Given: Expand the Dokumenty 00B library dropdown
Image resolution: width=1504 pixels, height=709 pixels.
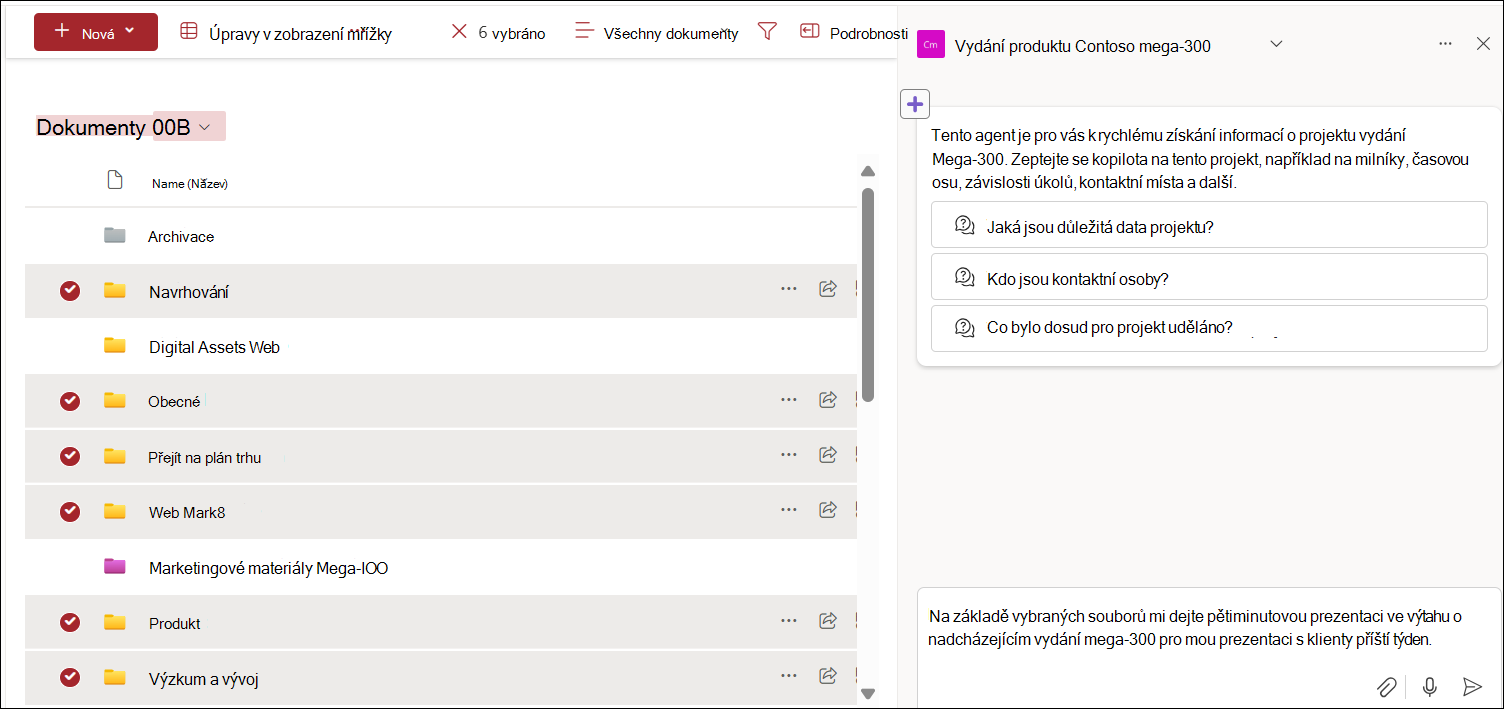Looking at the screenshot, I should tap(204, 127).
